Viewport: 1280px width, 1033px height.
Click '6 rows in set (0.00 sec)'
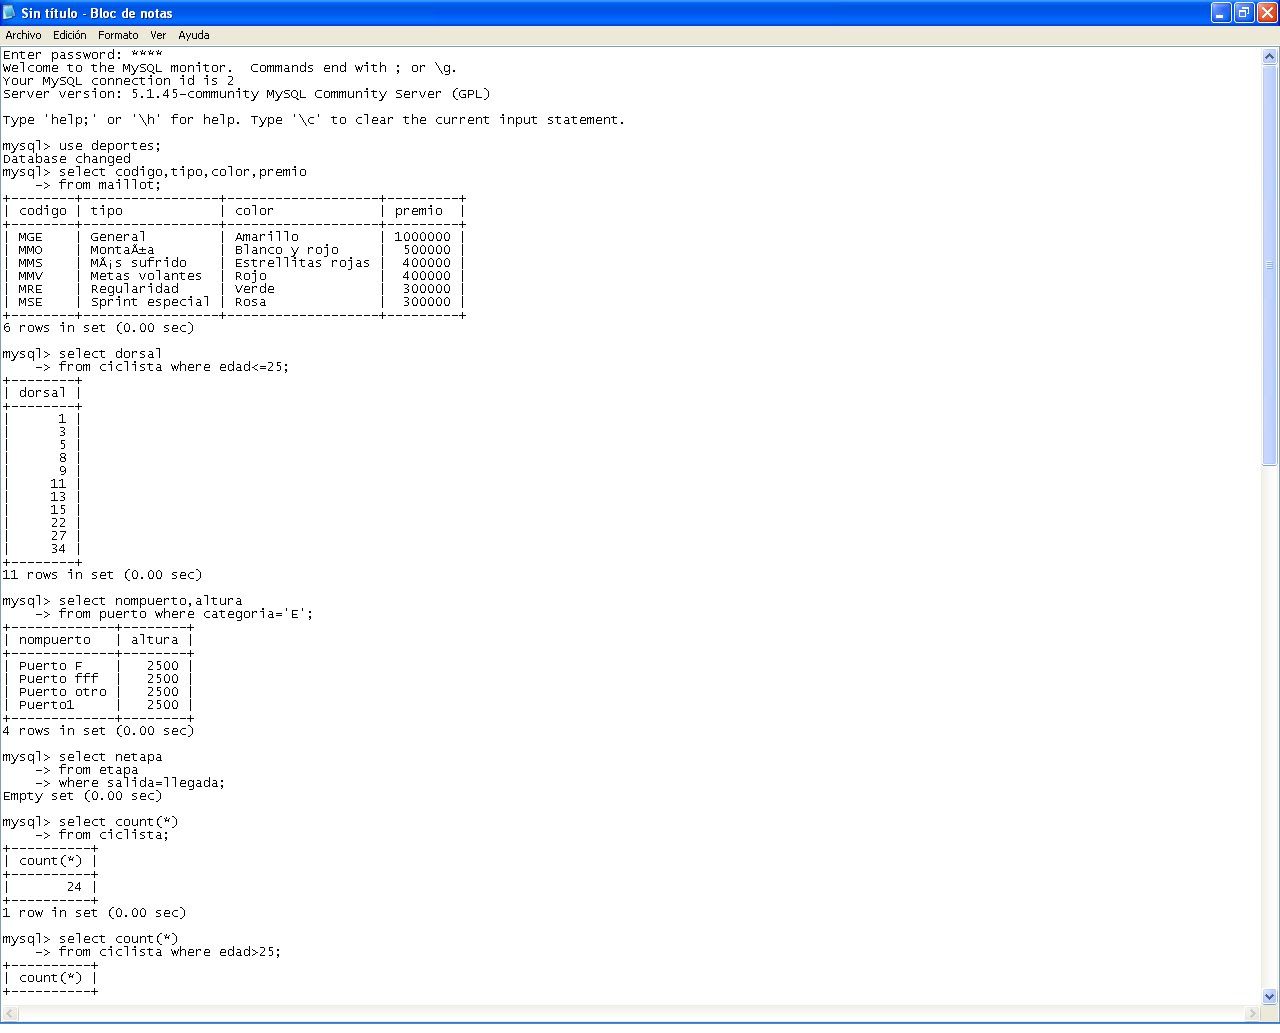pyautogui.click(x=98, y=328)
